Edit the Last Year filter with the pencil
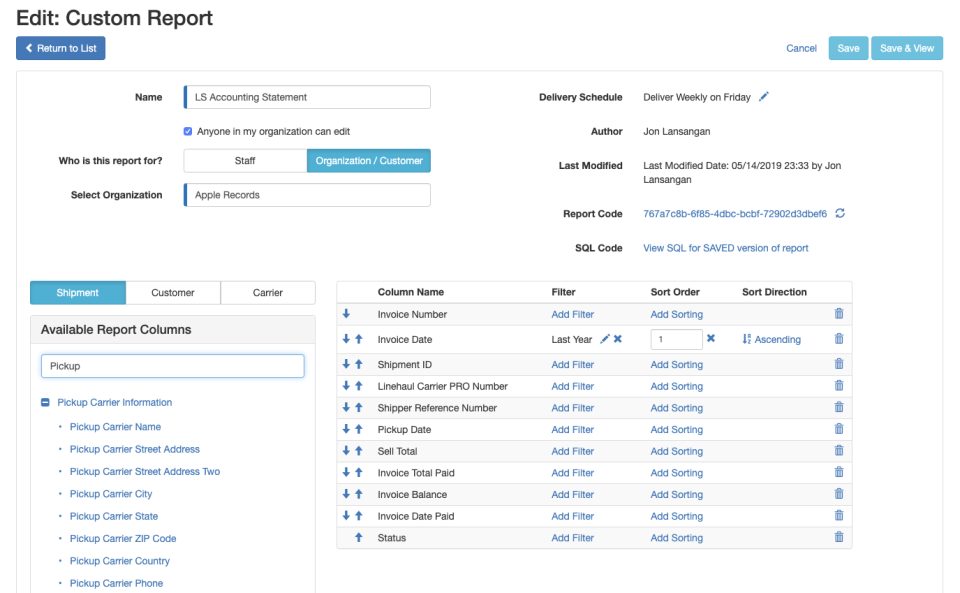Image resolution: width=960 pixels, height=593 pixels. point(605,339)
